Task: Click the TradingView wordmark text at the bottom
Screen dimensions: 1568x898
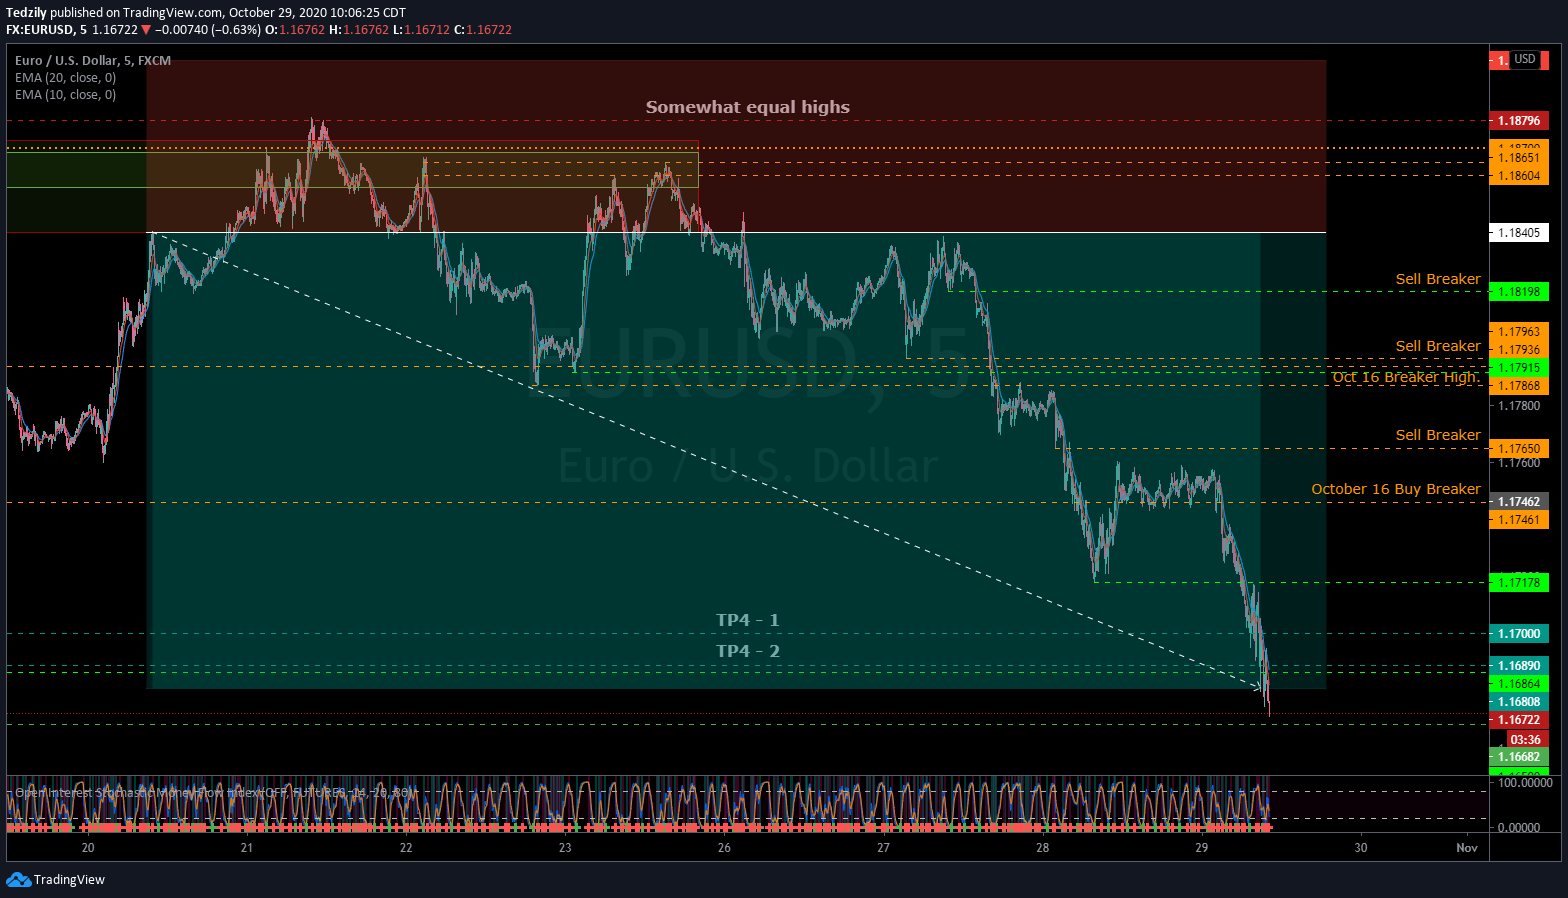Action: pyautogui.click(x=69, y=880)
